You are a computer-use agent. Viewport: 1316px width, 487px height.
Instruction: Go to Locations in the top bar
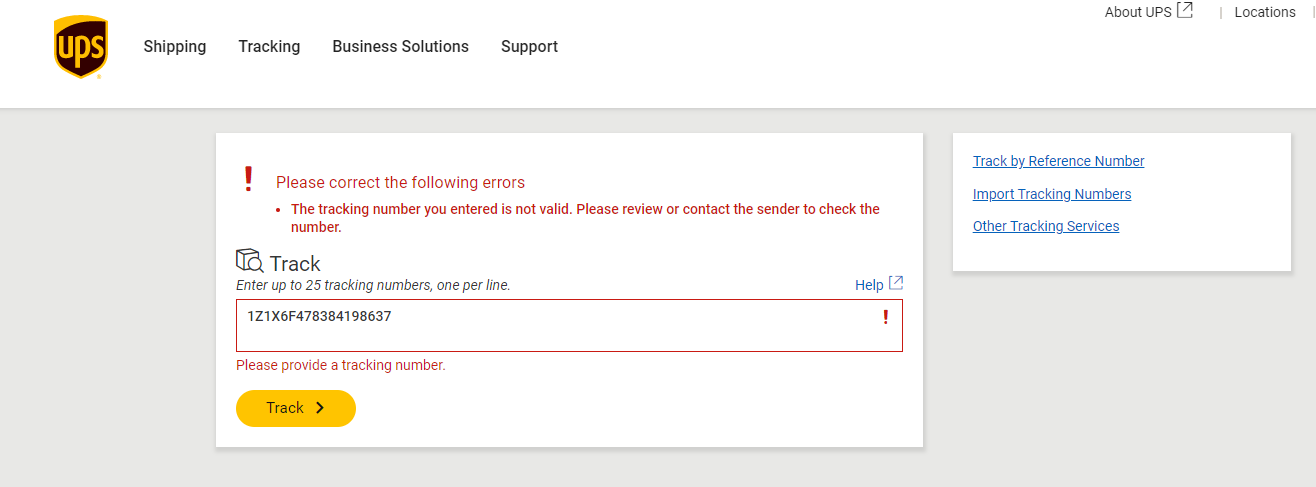1264,12
